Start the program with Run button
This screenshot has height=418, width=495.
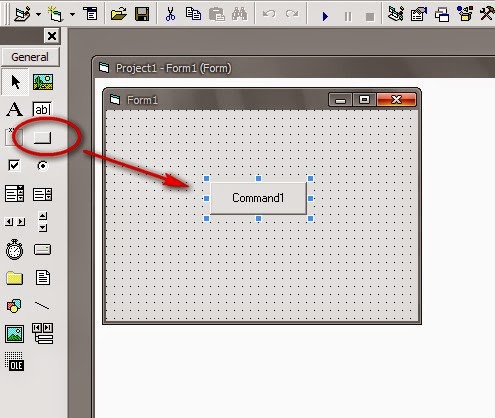click(325, 16)
